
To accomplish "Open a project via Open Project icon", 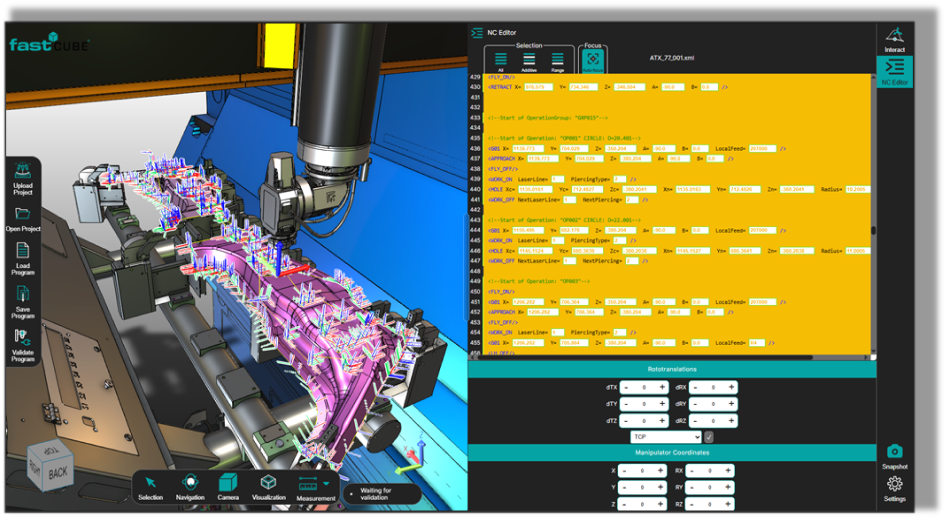I will pyautogui.click(x=23, y=216).
